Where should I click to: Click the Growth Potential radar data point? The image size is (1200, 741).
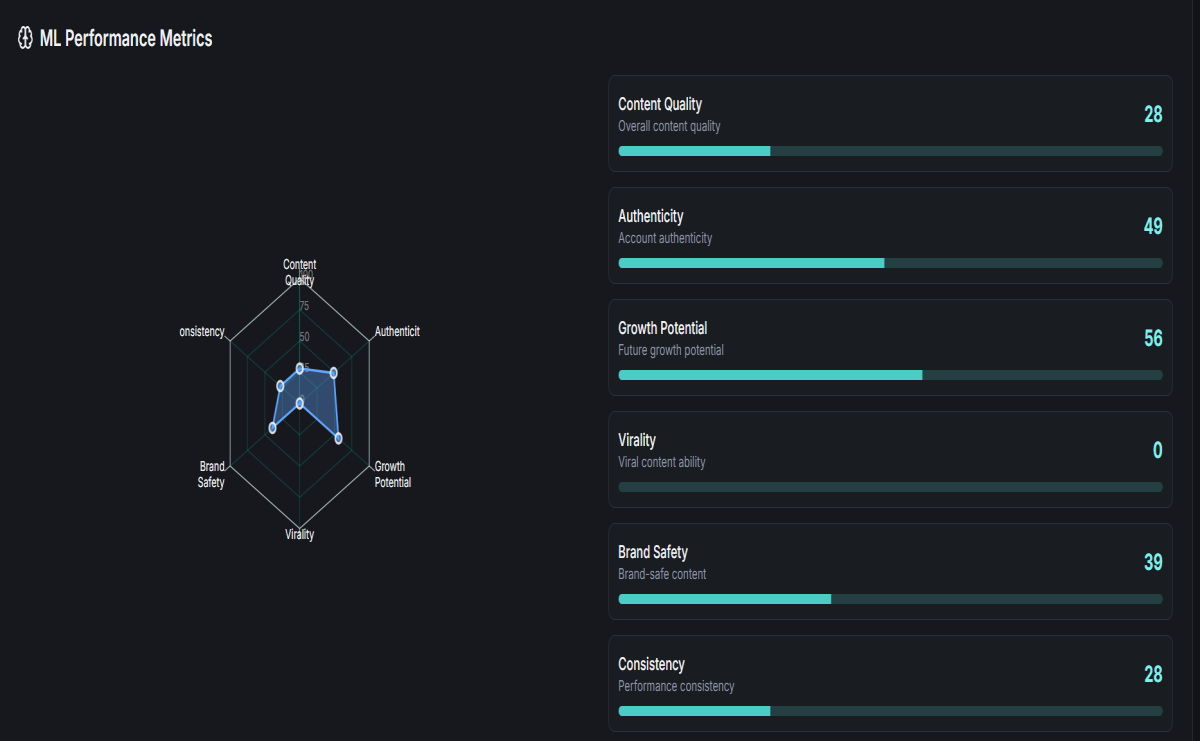[338, 438]
